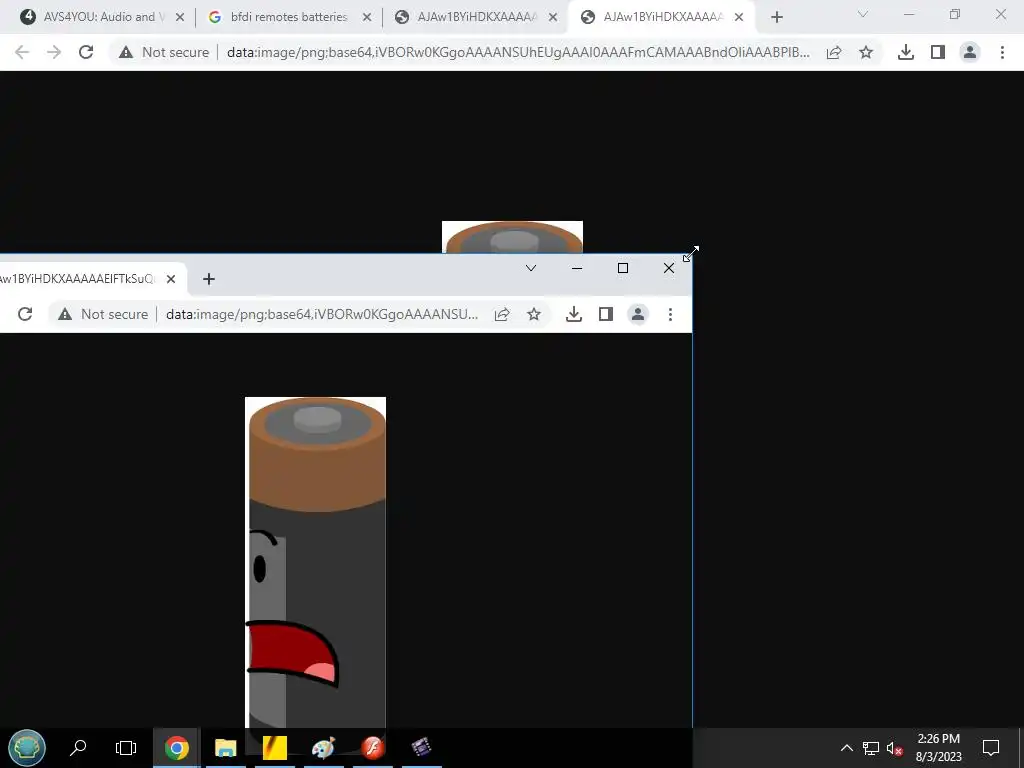Image resolution: width=1024 pixels, height=768 pixels.
Task: Switch to the bfdi remotes batteries tab
Action: [x=289, y=17]
